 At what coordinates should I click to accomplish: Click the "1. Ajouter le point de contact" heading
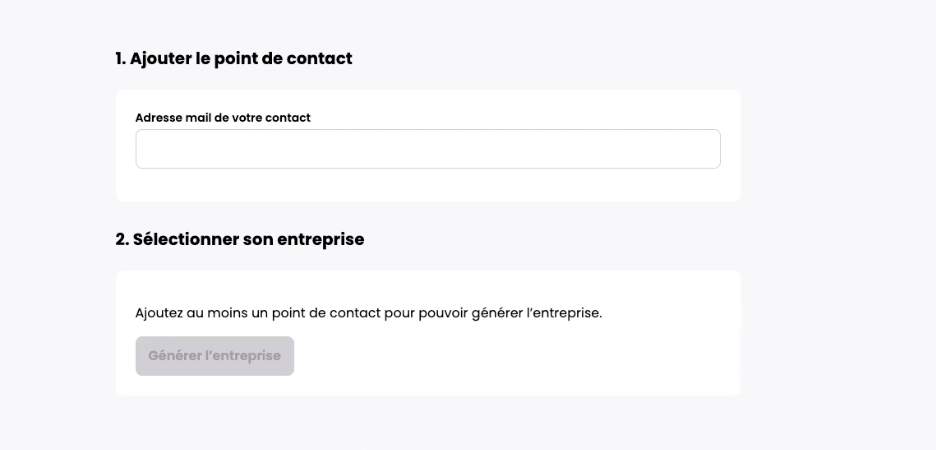234,59
